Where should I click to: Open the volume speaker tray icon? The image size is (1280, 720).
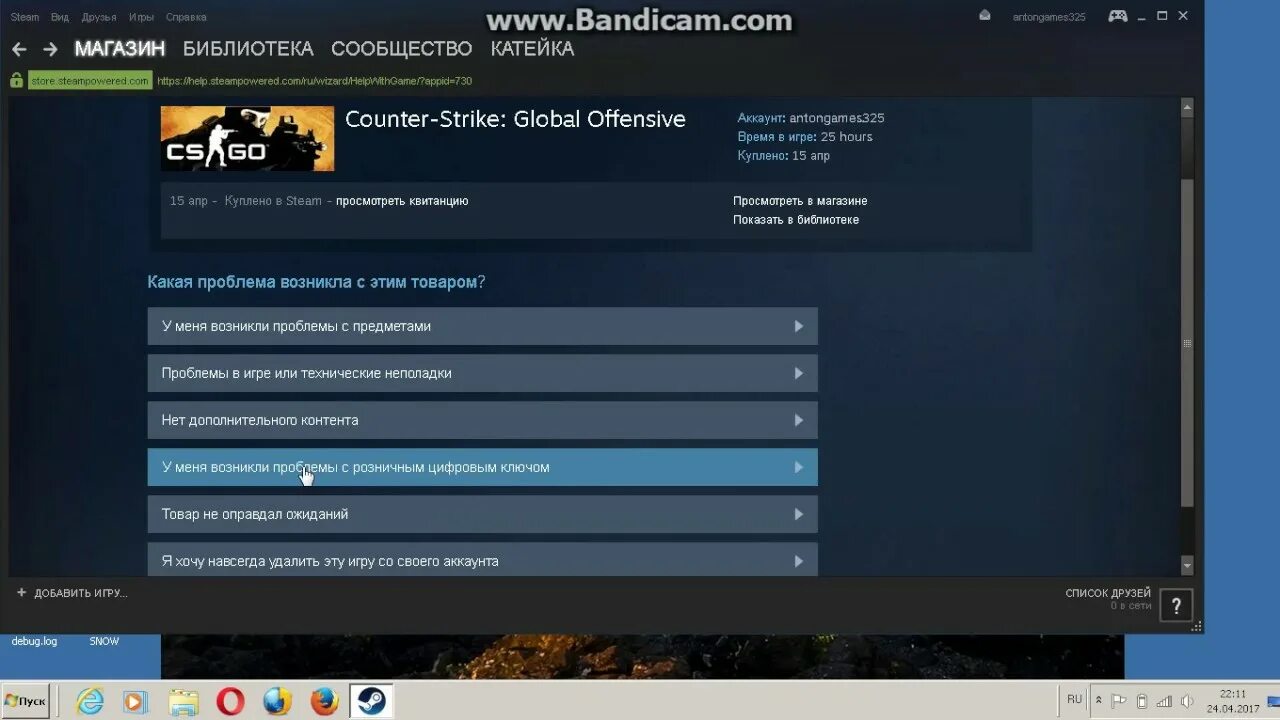point(1187,701)
